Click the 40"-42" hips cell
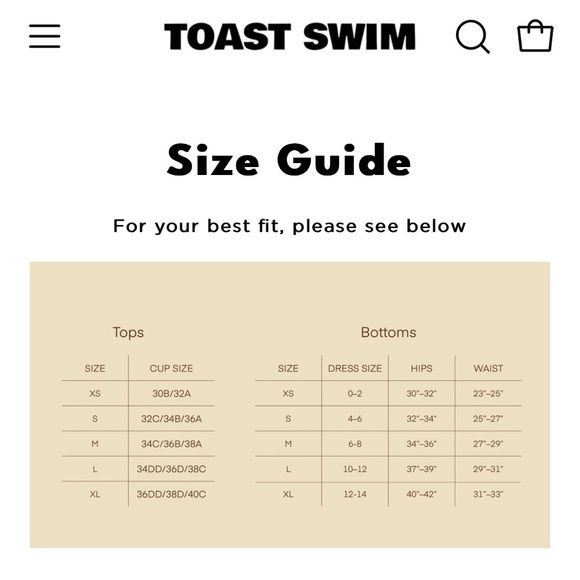This screenshot has height=580, width=580. pyautogui.click(x=421, y=494)
